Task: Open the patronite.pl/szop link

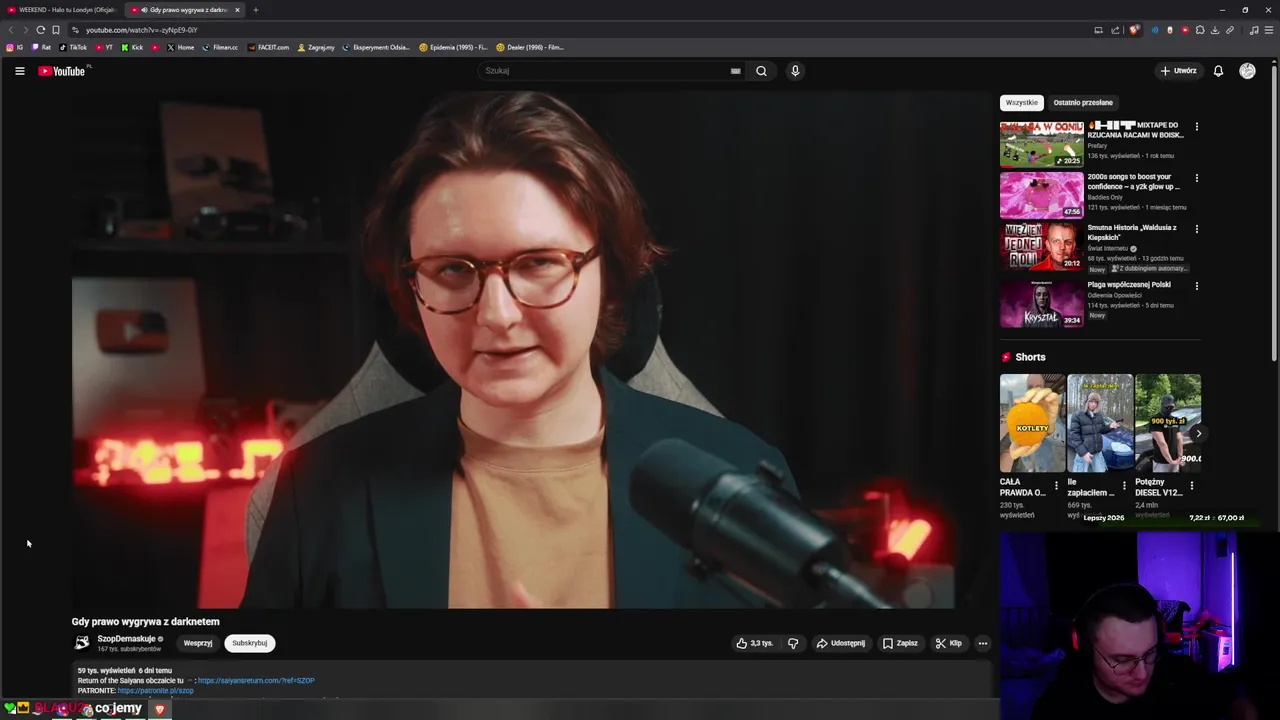Action: click(155, 691)
